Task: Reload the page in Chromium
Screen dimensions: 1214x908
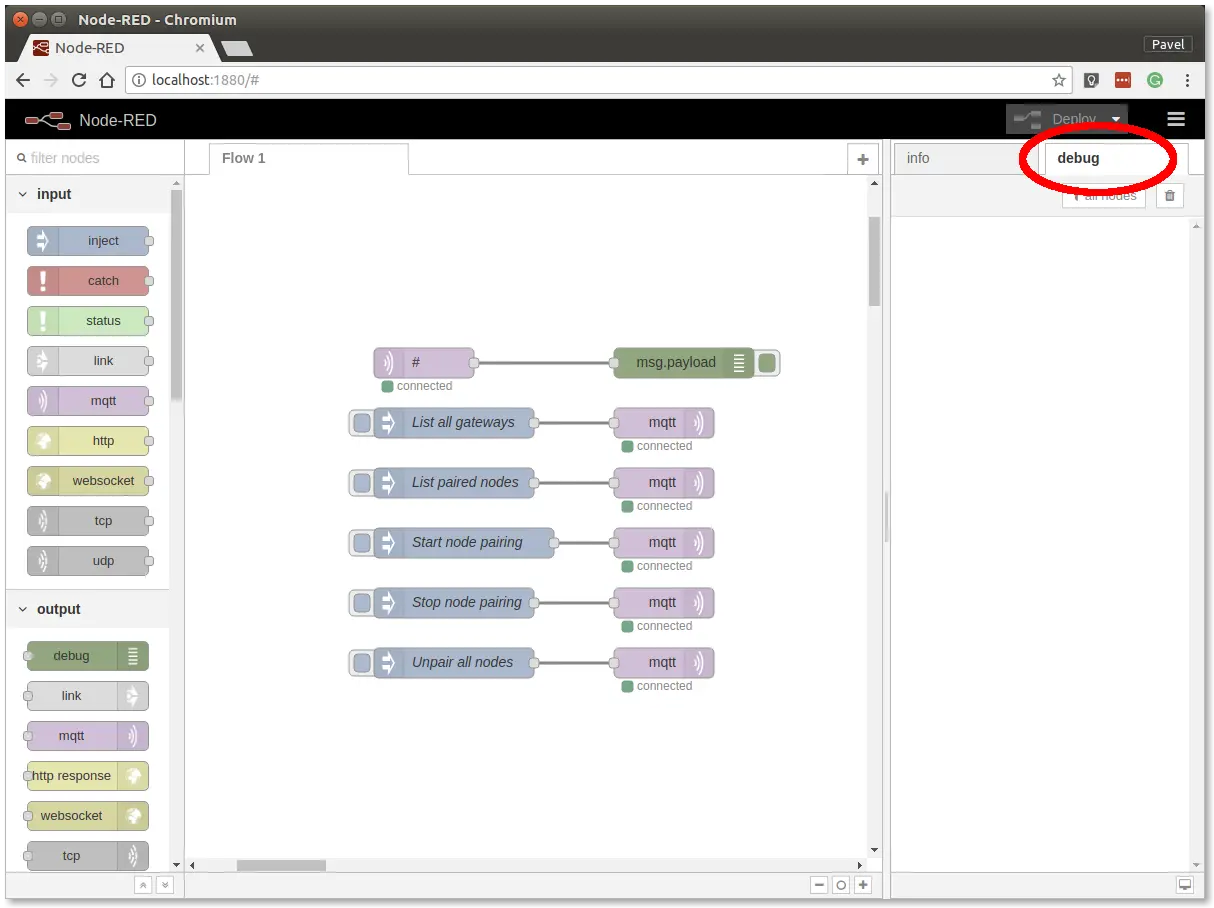Action: click(x=79, y=80)
